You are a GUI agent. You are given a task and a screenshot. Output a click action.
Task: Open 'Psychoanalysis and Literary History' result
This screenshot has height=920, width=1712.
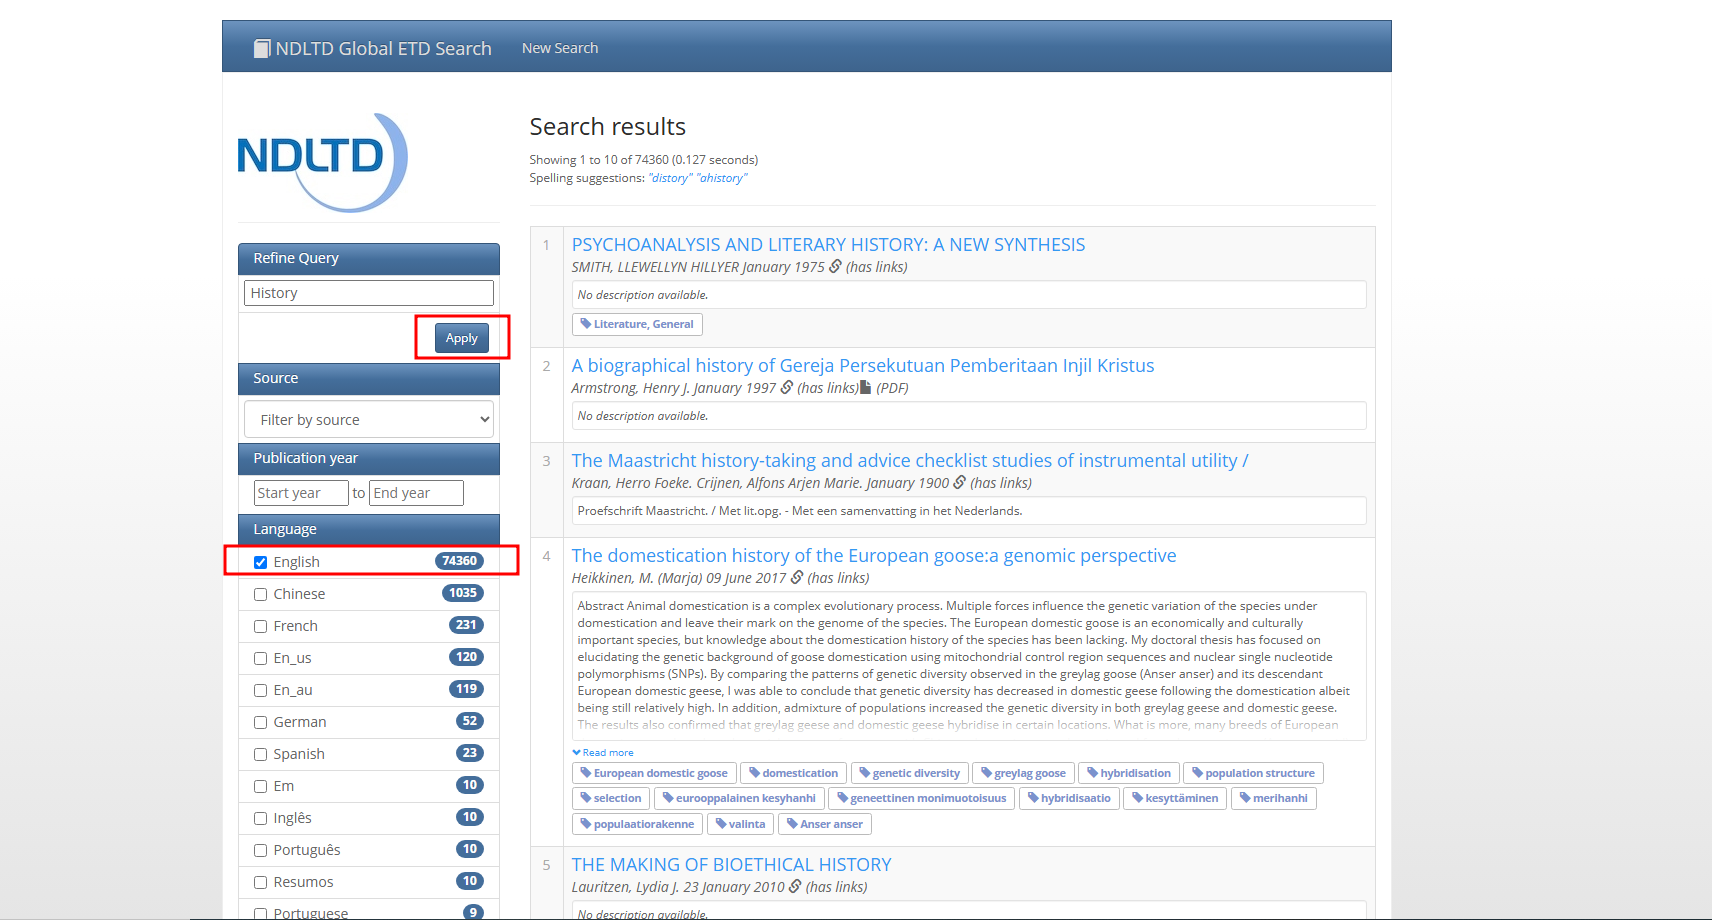(828, 245)
